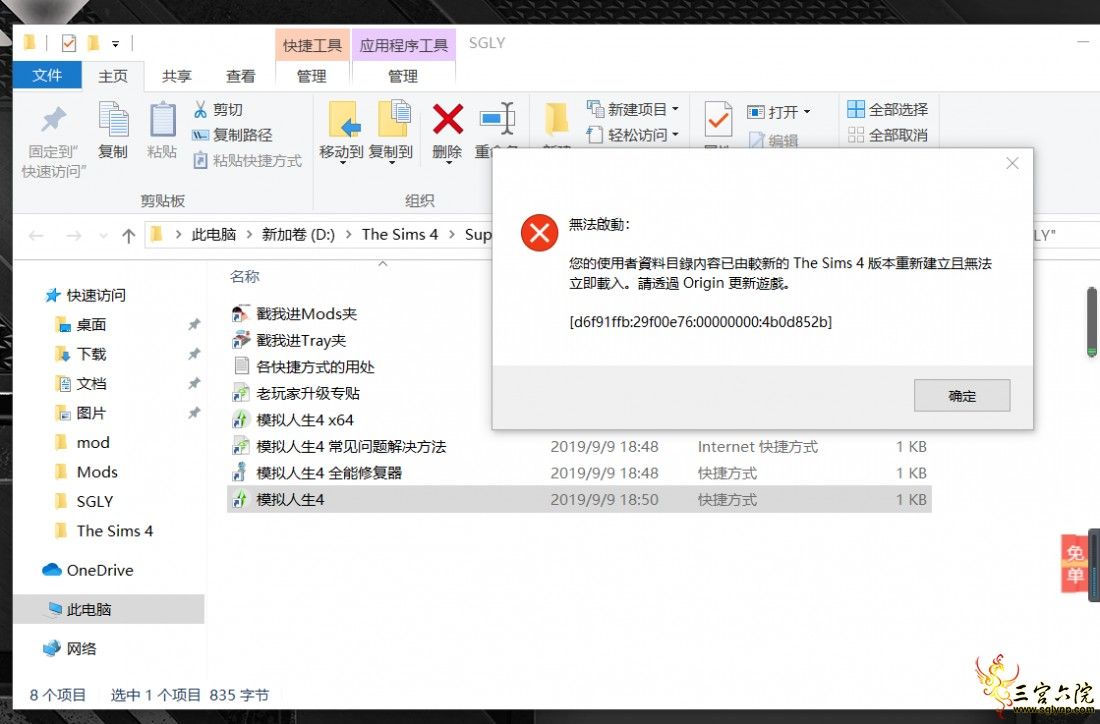The width and height of the screenshot is (1100, 724).
Task: Expand the New Item (新建项目) dropdown
Action: [676, 109]
